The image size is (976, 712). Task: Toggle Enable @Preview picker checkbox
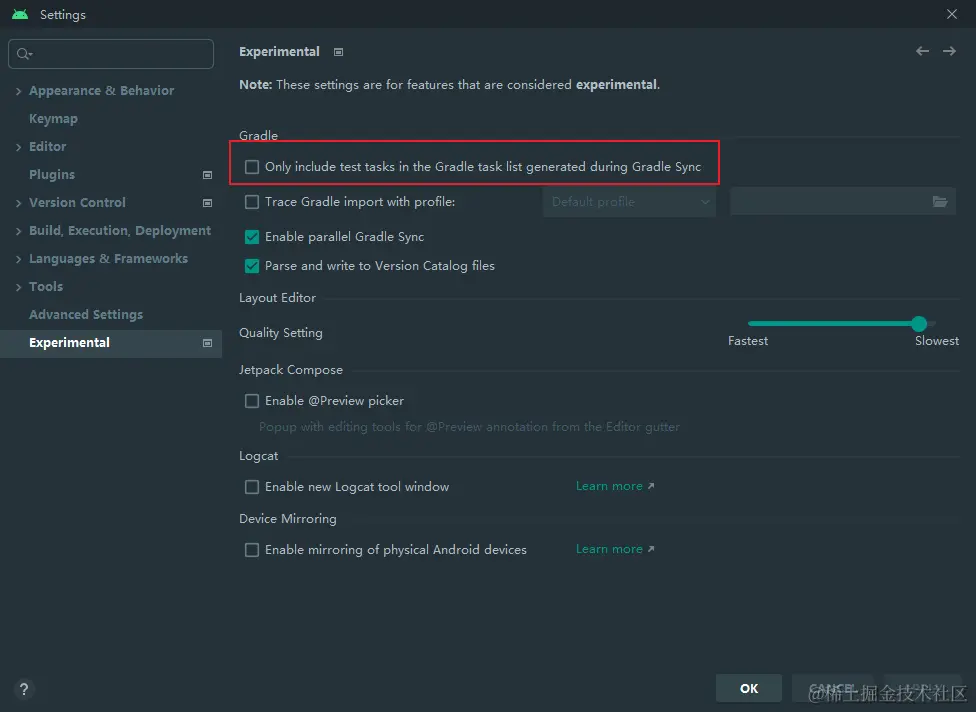coord(252,401)
